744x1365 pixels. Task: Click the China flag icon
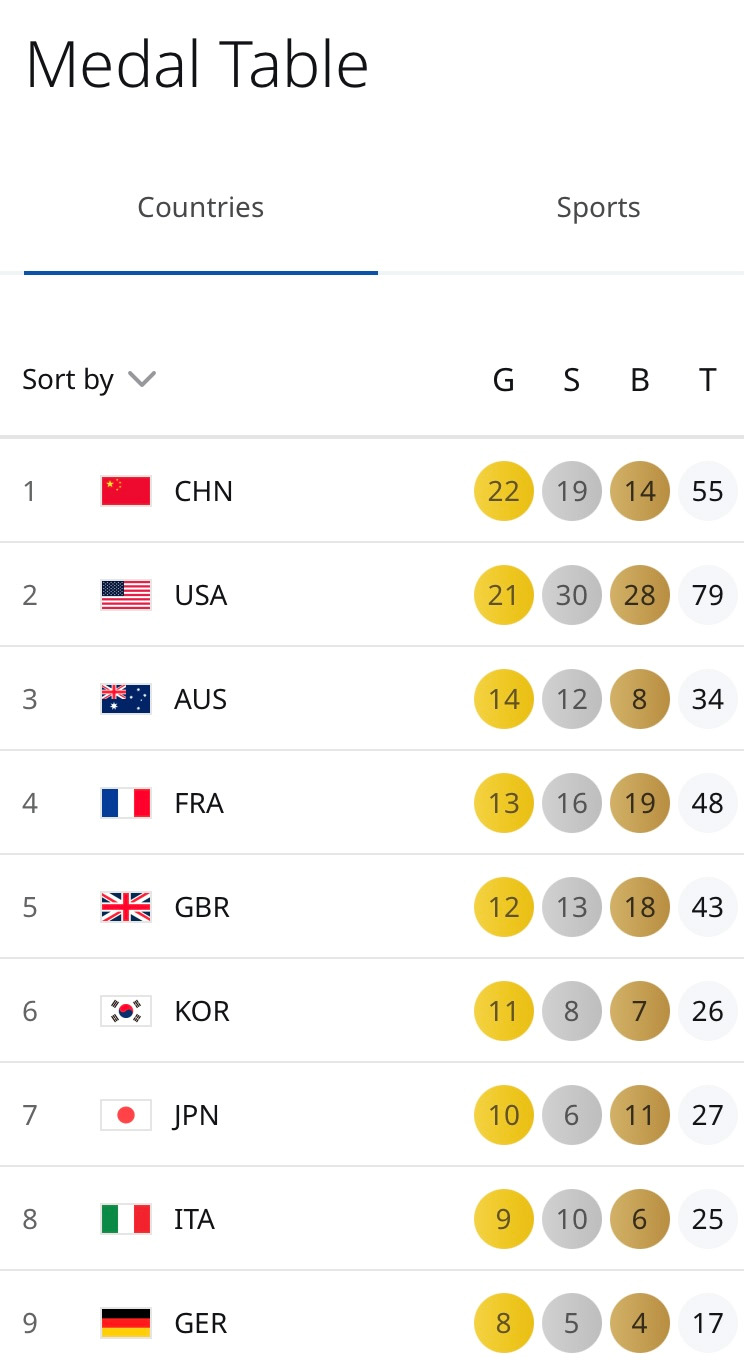[x=126, y=491]
